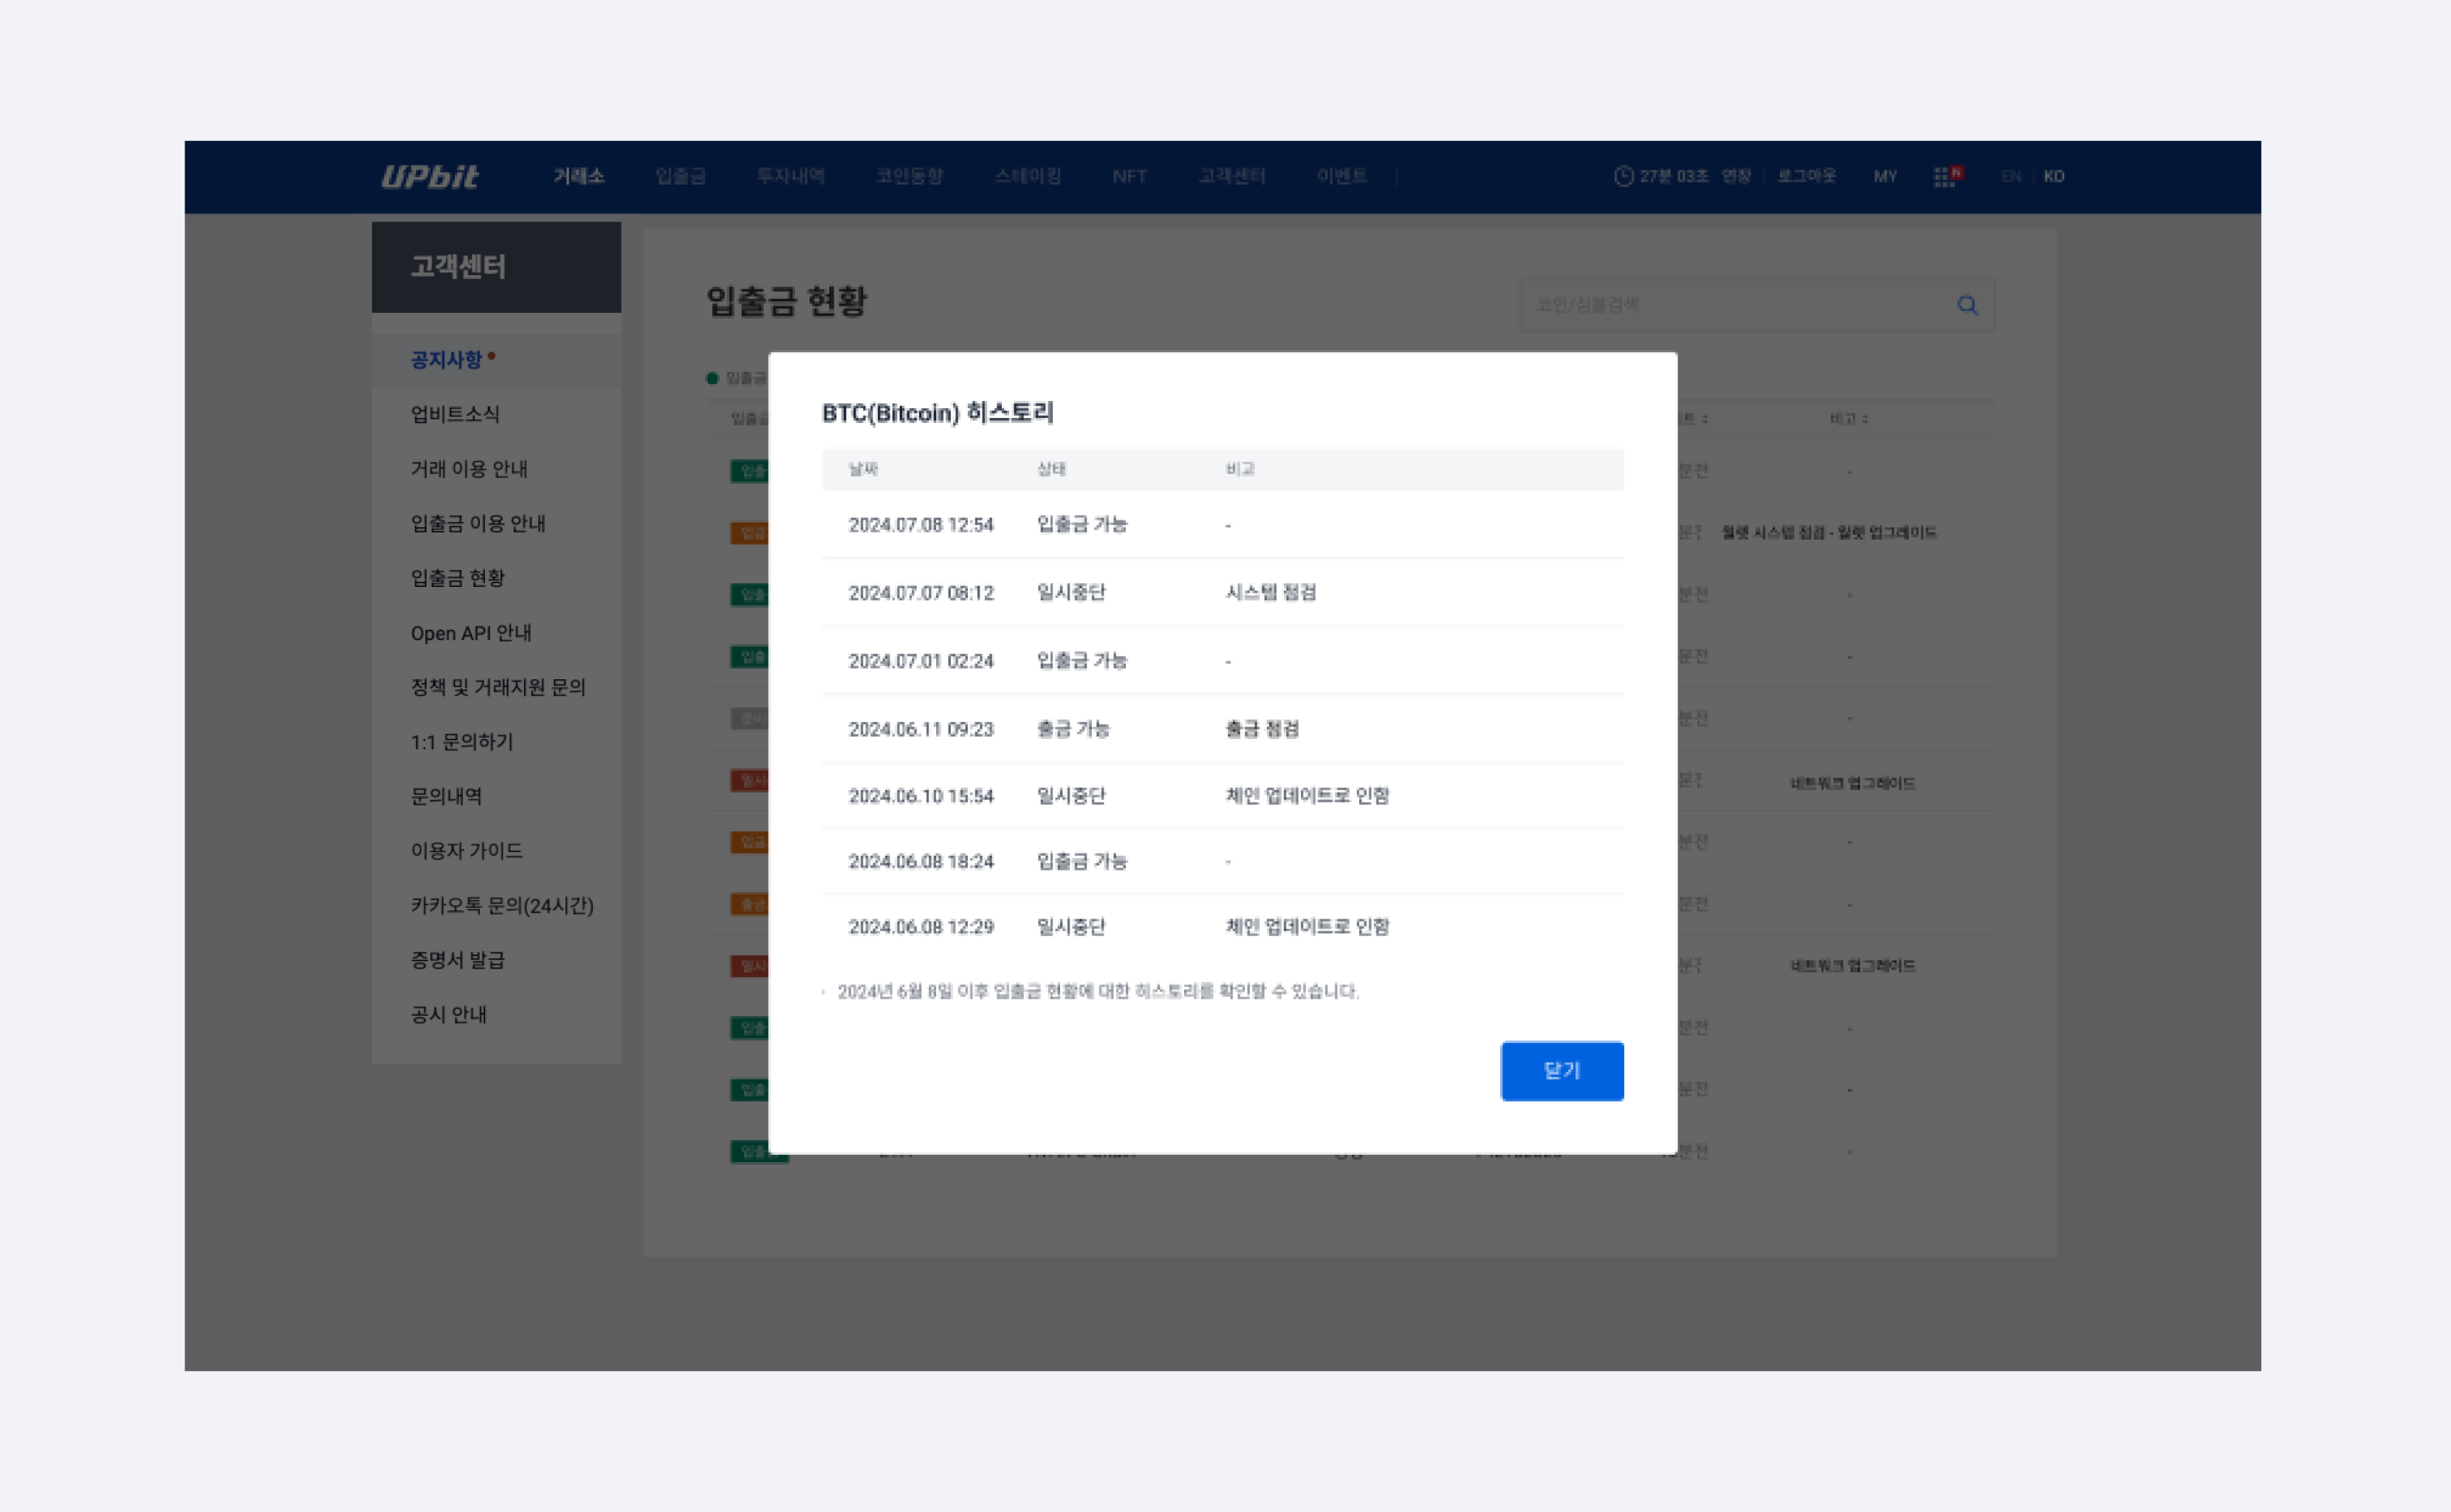Image resolution: width=2451 pixels, height=1512 pixels.
Task: Click the date 2024.07.08 12:54
Action: pyautogui.click(x=921, y=525)
